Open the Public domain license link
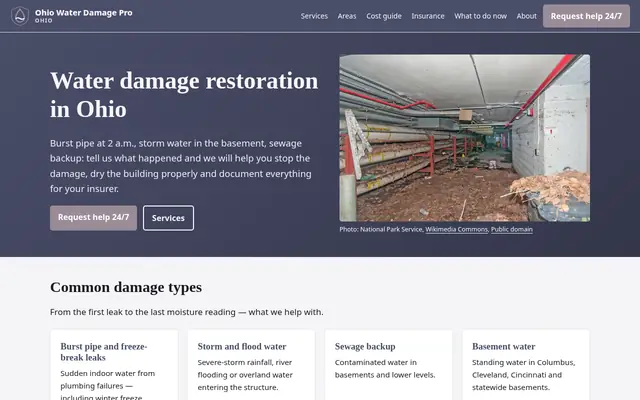Image resolution: width=640 pixels, height=400 pixels. tap(511, 229)
